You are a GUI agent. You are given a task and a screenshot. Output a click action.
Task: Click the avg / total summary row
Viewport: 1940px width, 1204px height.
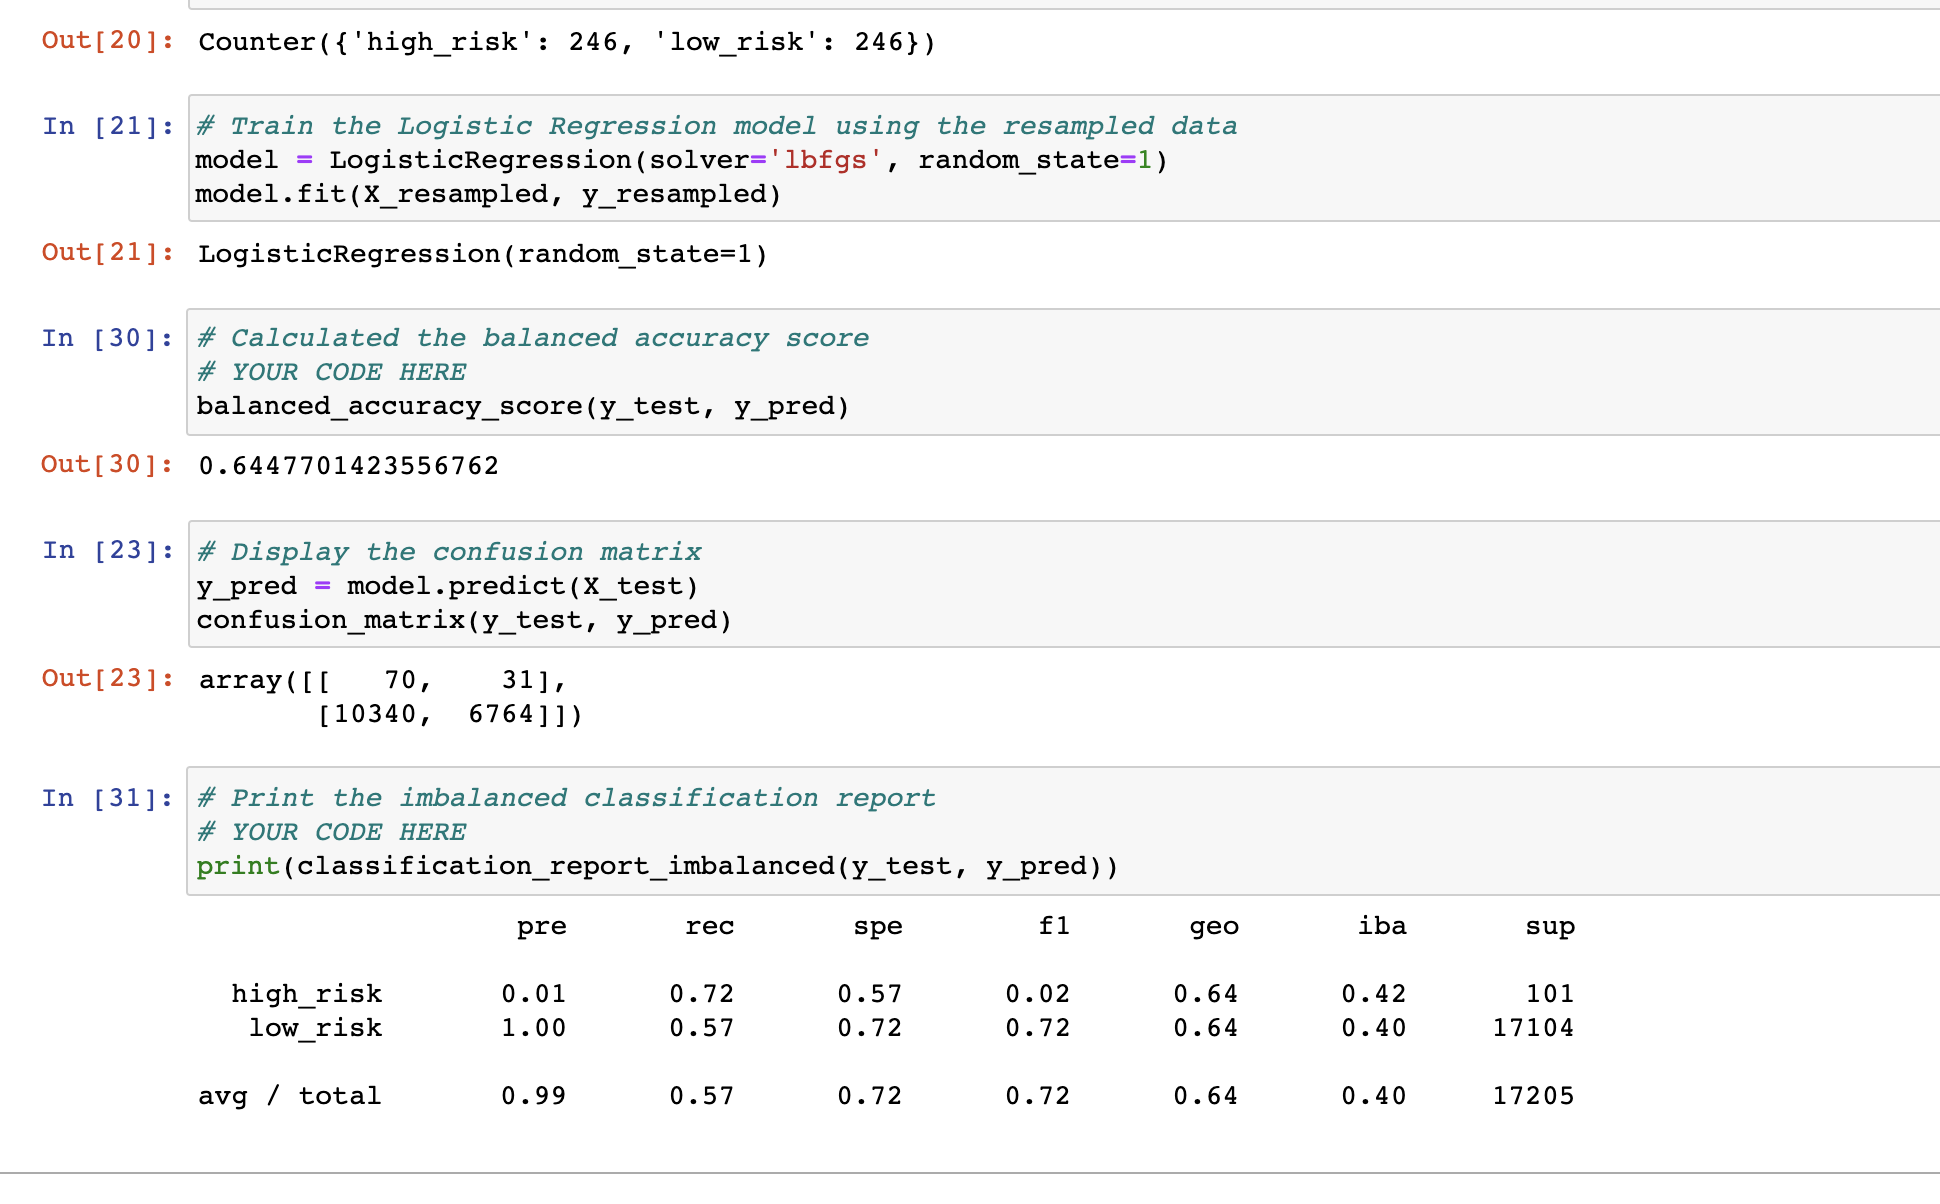click(x=289, y=1095)
